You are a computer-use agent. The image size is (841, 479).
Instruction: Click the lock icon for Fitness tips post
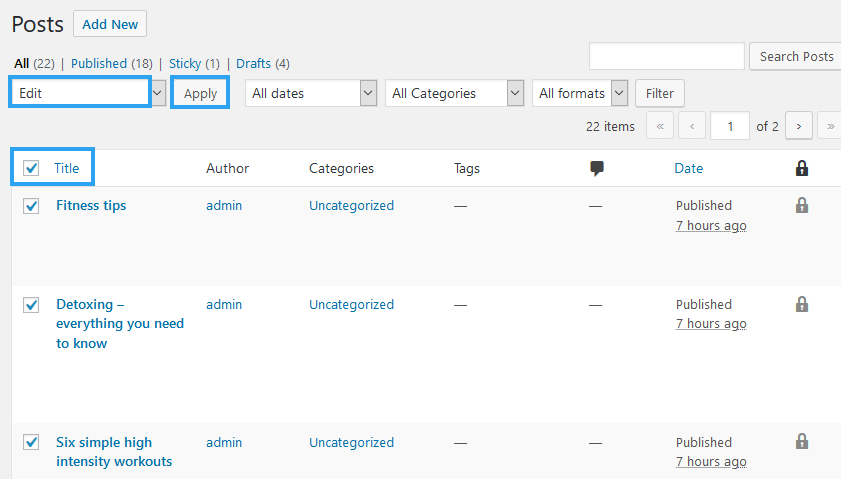click(x=801, y=205)
